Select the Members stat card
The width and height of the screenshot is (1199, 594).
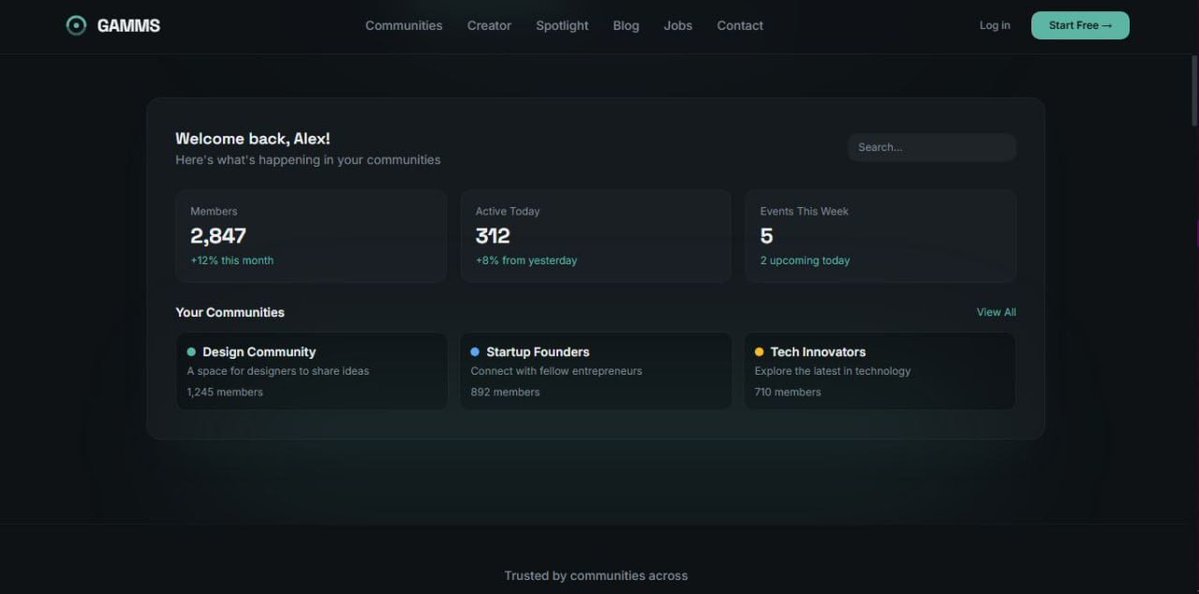tap(311, 235)
